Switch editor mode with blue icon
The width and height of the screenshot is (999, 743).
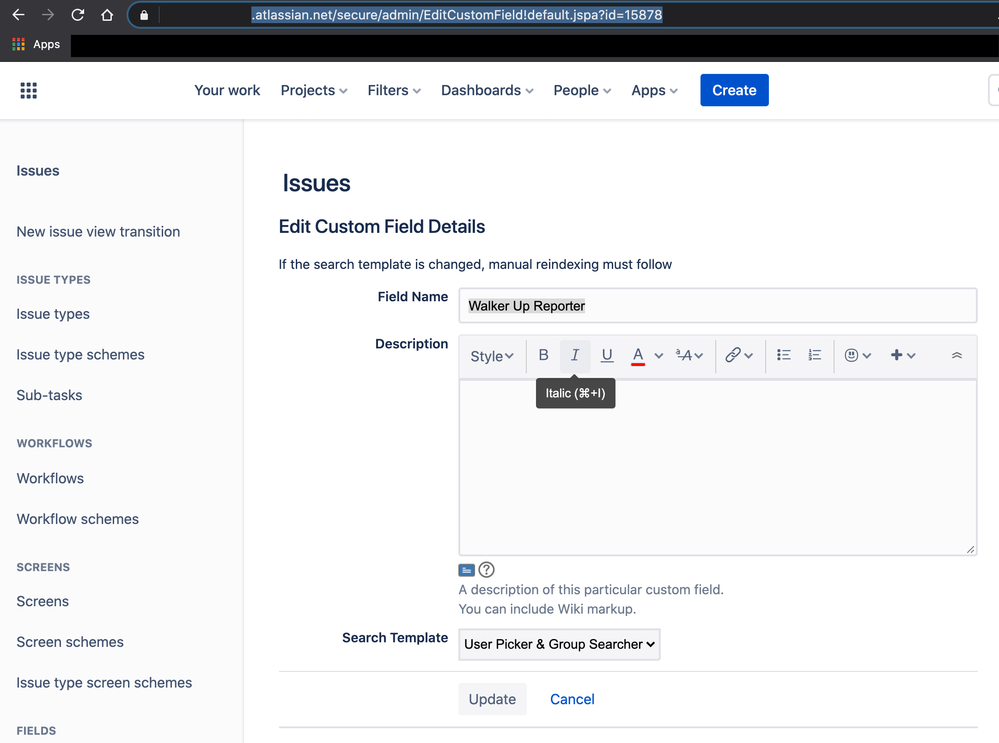(466, 570)
